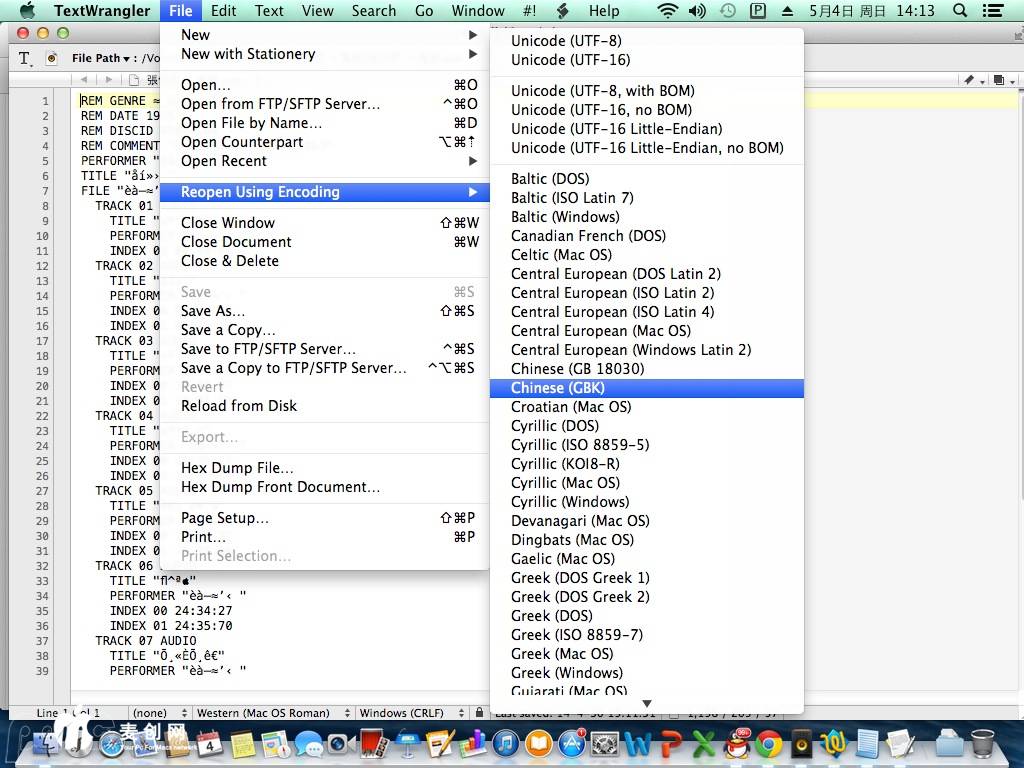Select Chinese (GBK) encoding
Screen dimensions: 1024x768
(x=558, y=388)
